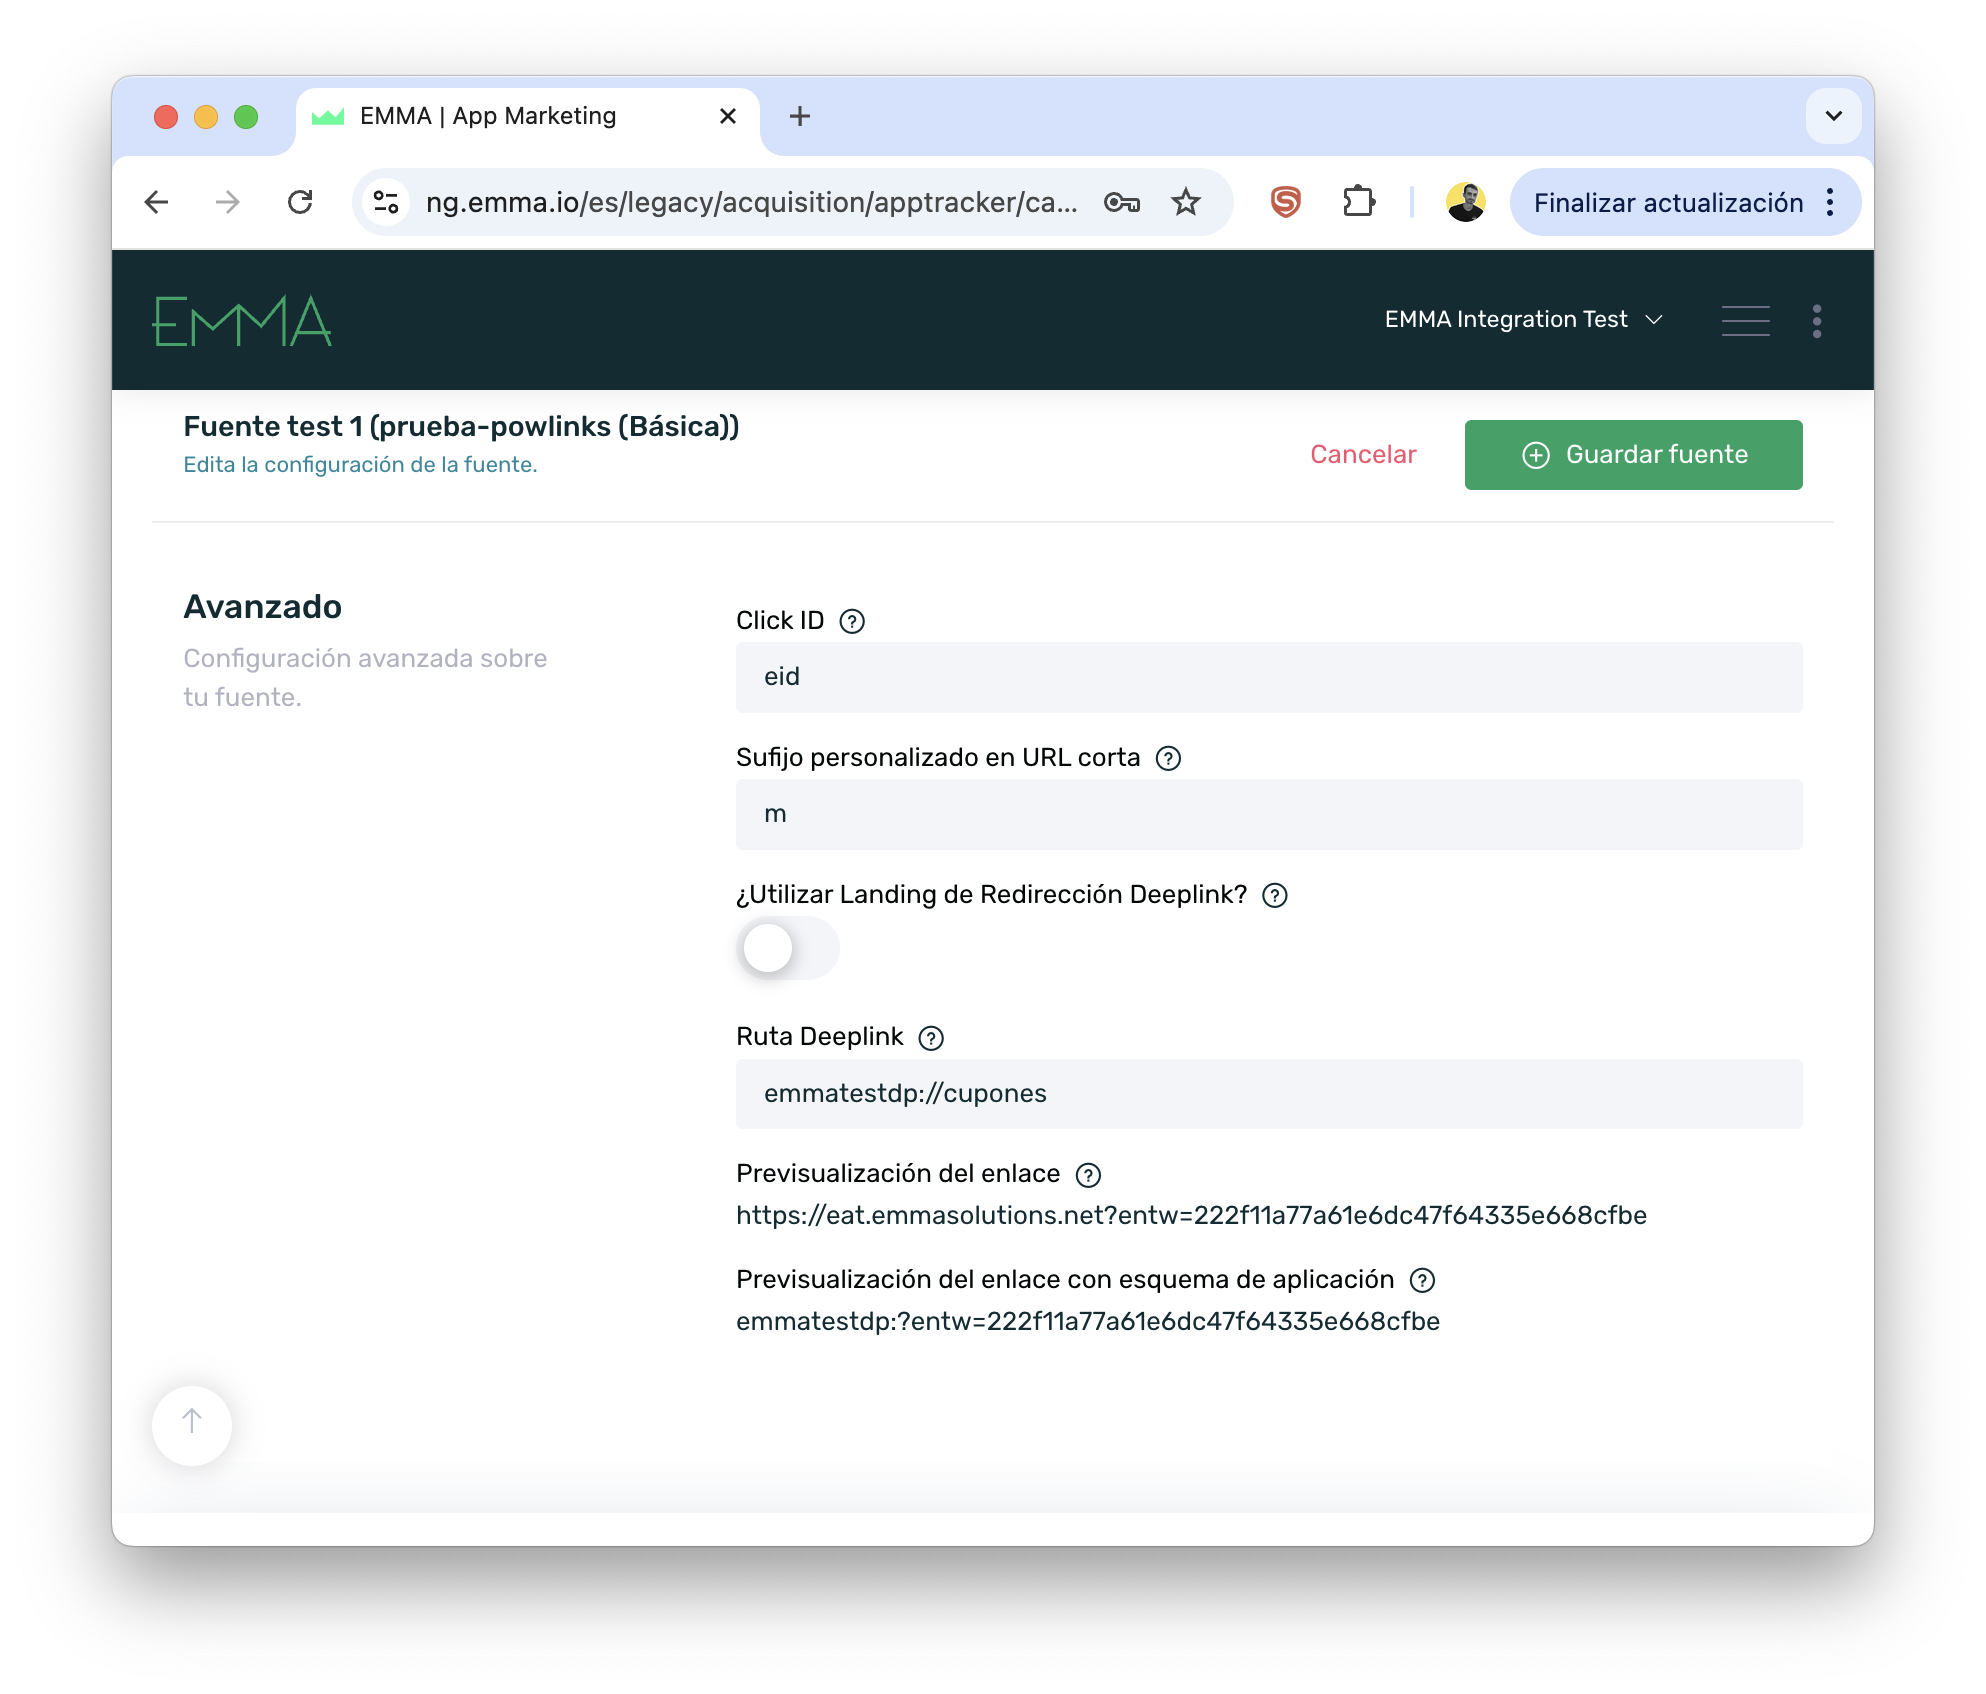1986x1694 pixels.
Task: Click help icon beside Sufijo personalizado en URL corta
Action: pos(1168,758)
